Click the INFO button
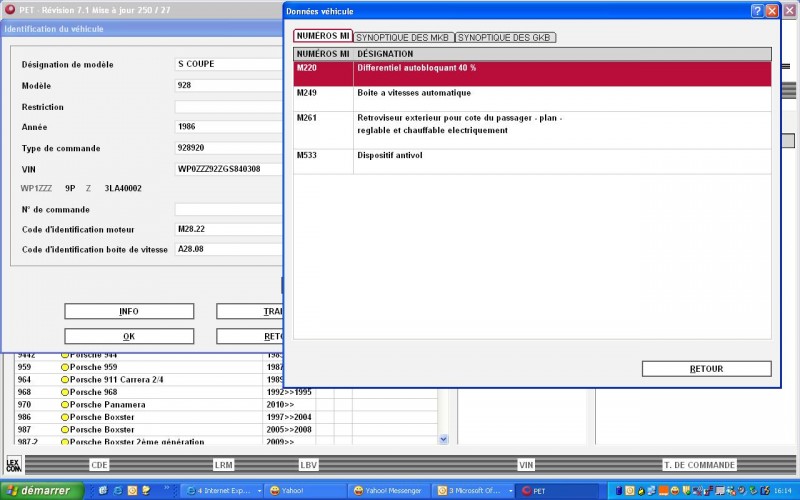800x500 pixels. [x=129, y=311]
